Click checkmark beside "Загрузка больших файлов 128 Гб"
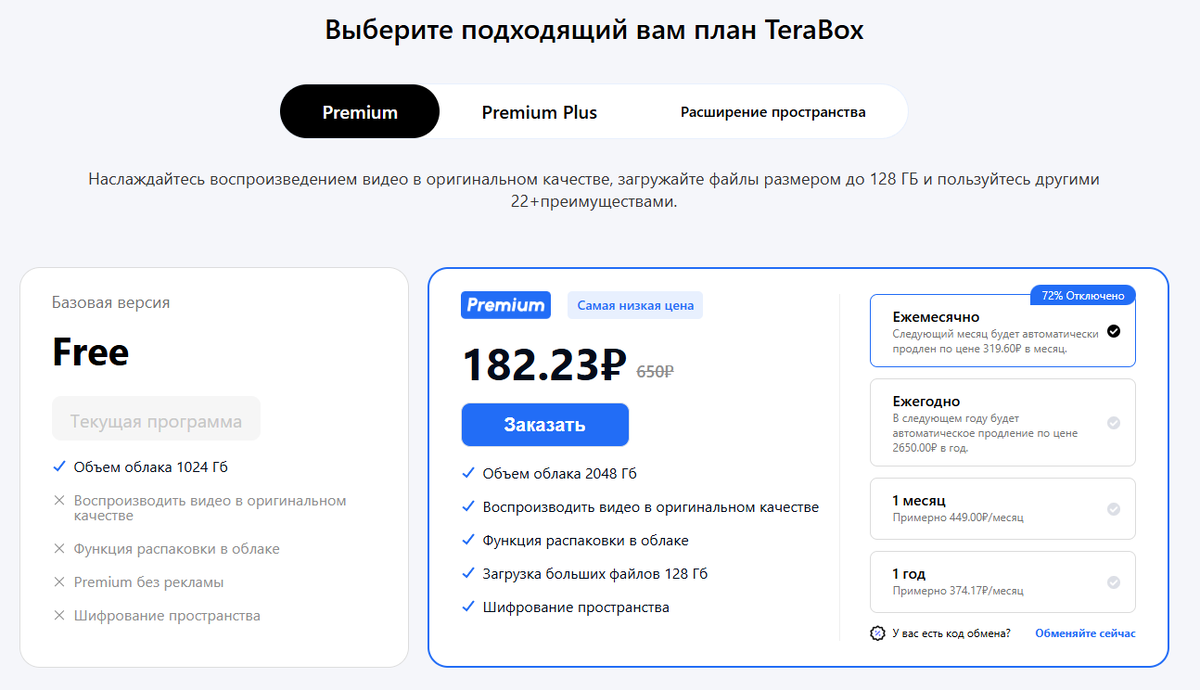The width and height of the screenshot is (1200, 690). (468, 573)
